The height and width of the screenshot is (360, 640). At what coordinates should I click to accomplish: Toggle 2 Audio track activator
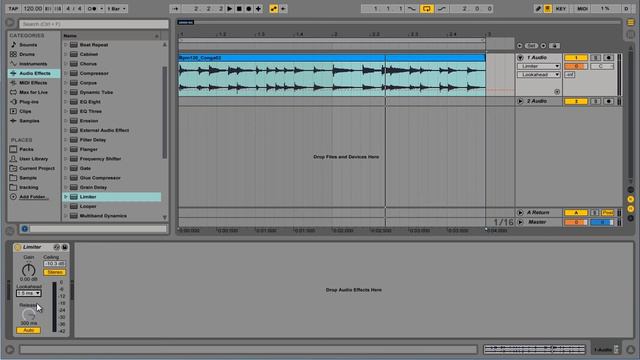point(576,101)
